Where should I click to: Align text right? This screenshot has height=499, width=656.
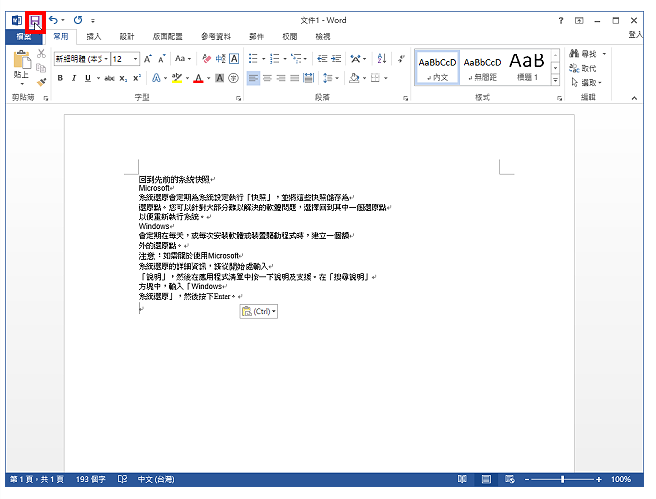[x=281, y=78]
